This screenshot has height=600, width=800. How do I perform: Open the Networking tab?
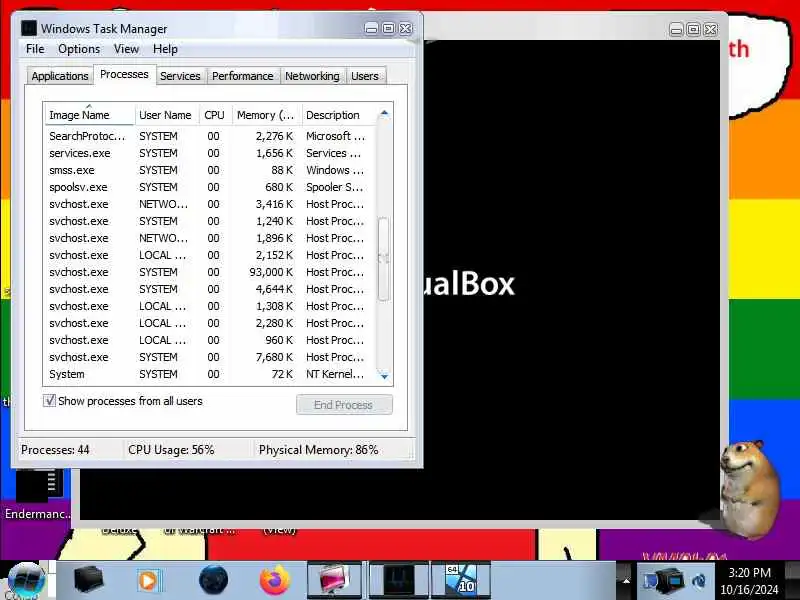(312, 76)
